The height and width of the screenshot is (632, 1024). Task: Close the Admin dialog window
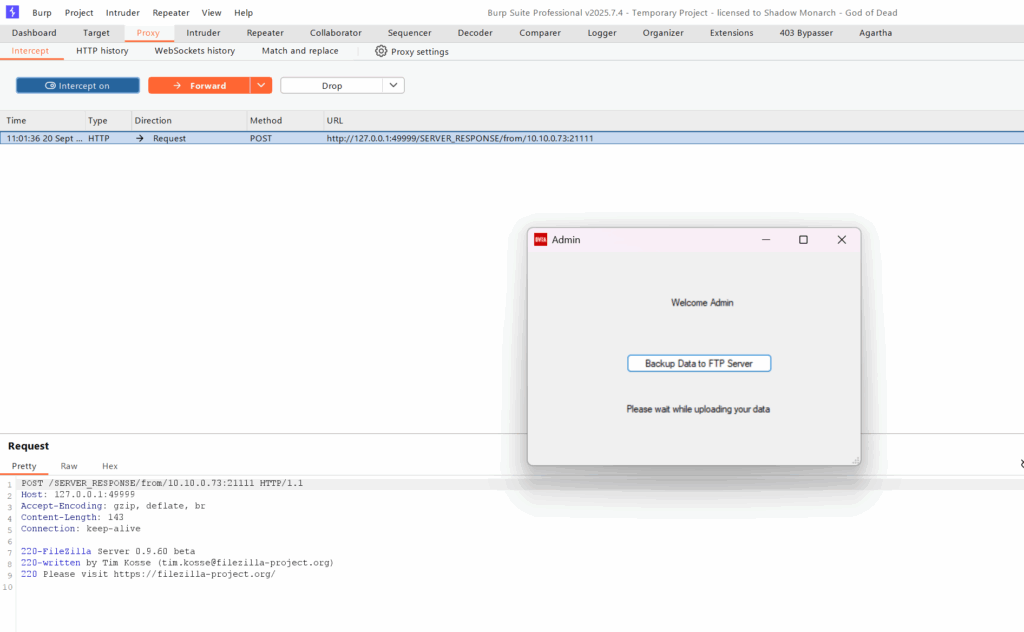(841, 240)
